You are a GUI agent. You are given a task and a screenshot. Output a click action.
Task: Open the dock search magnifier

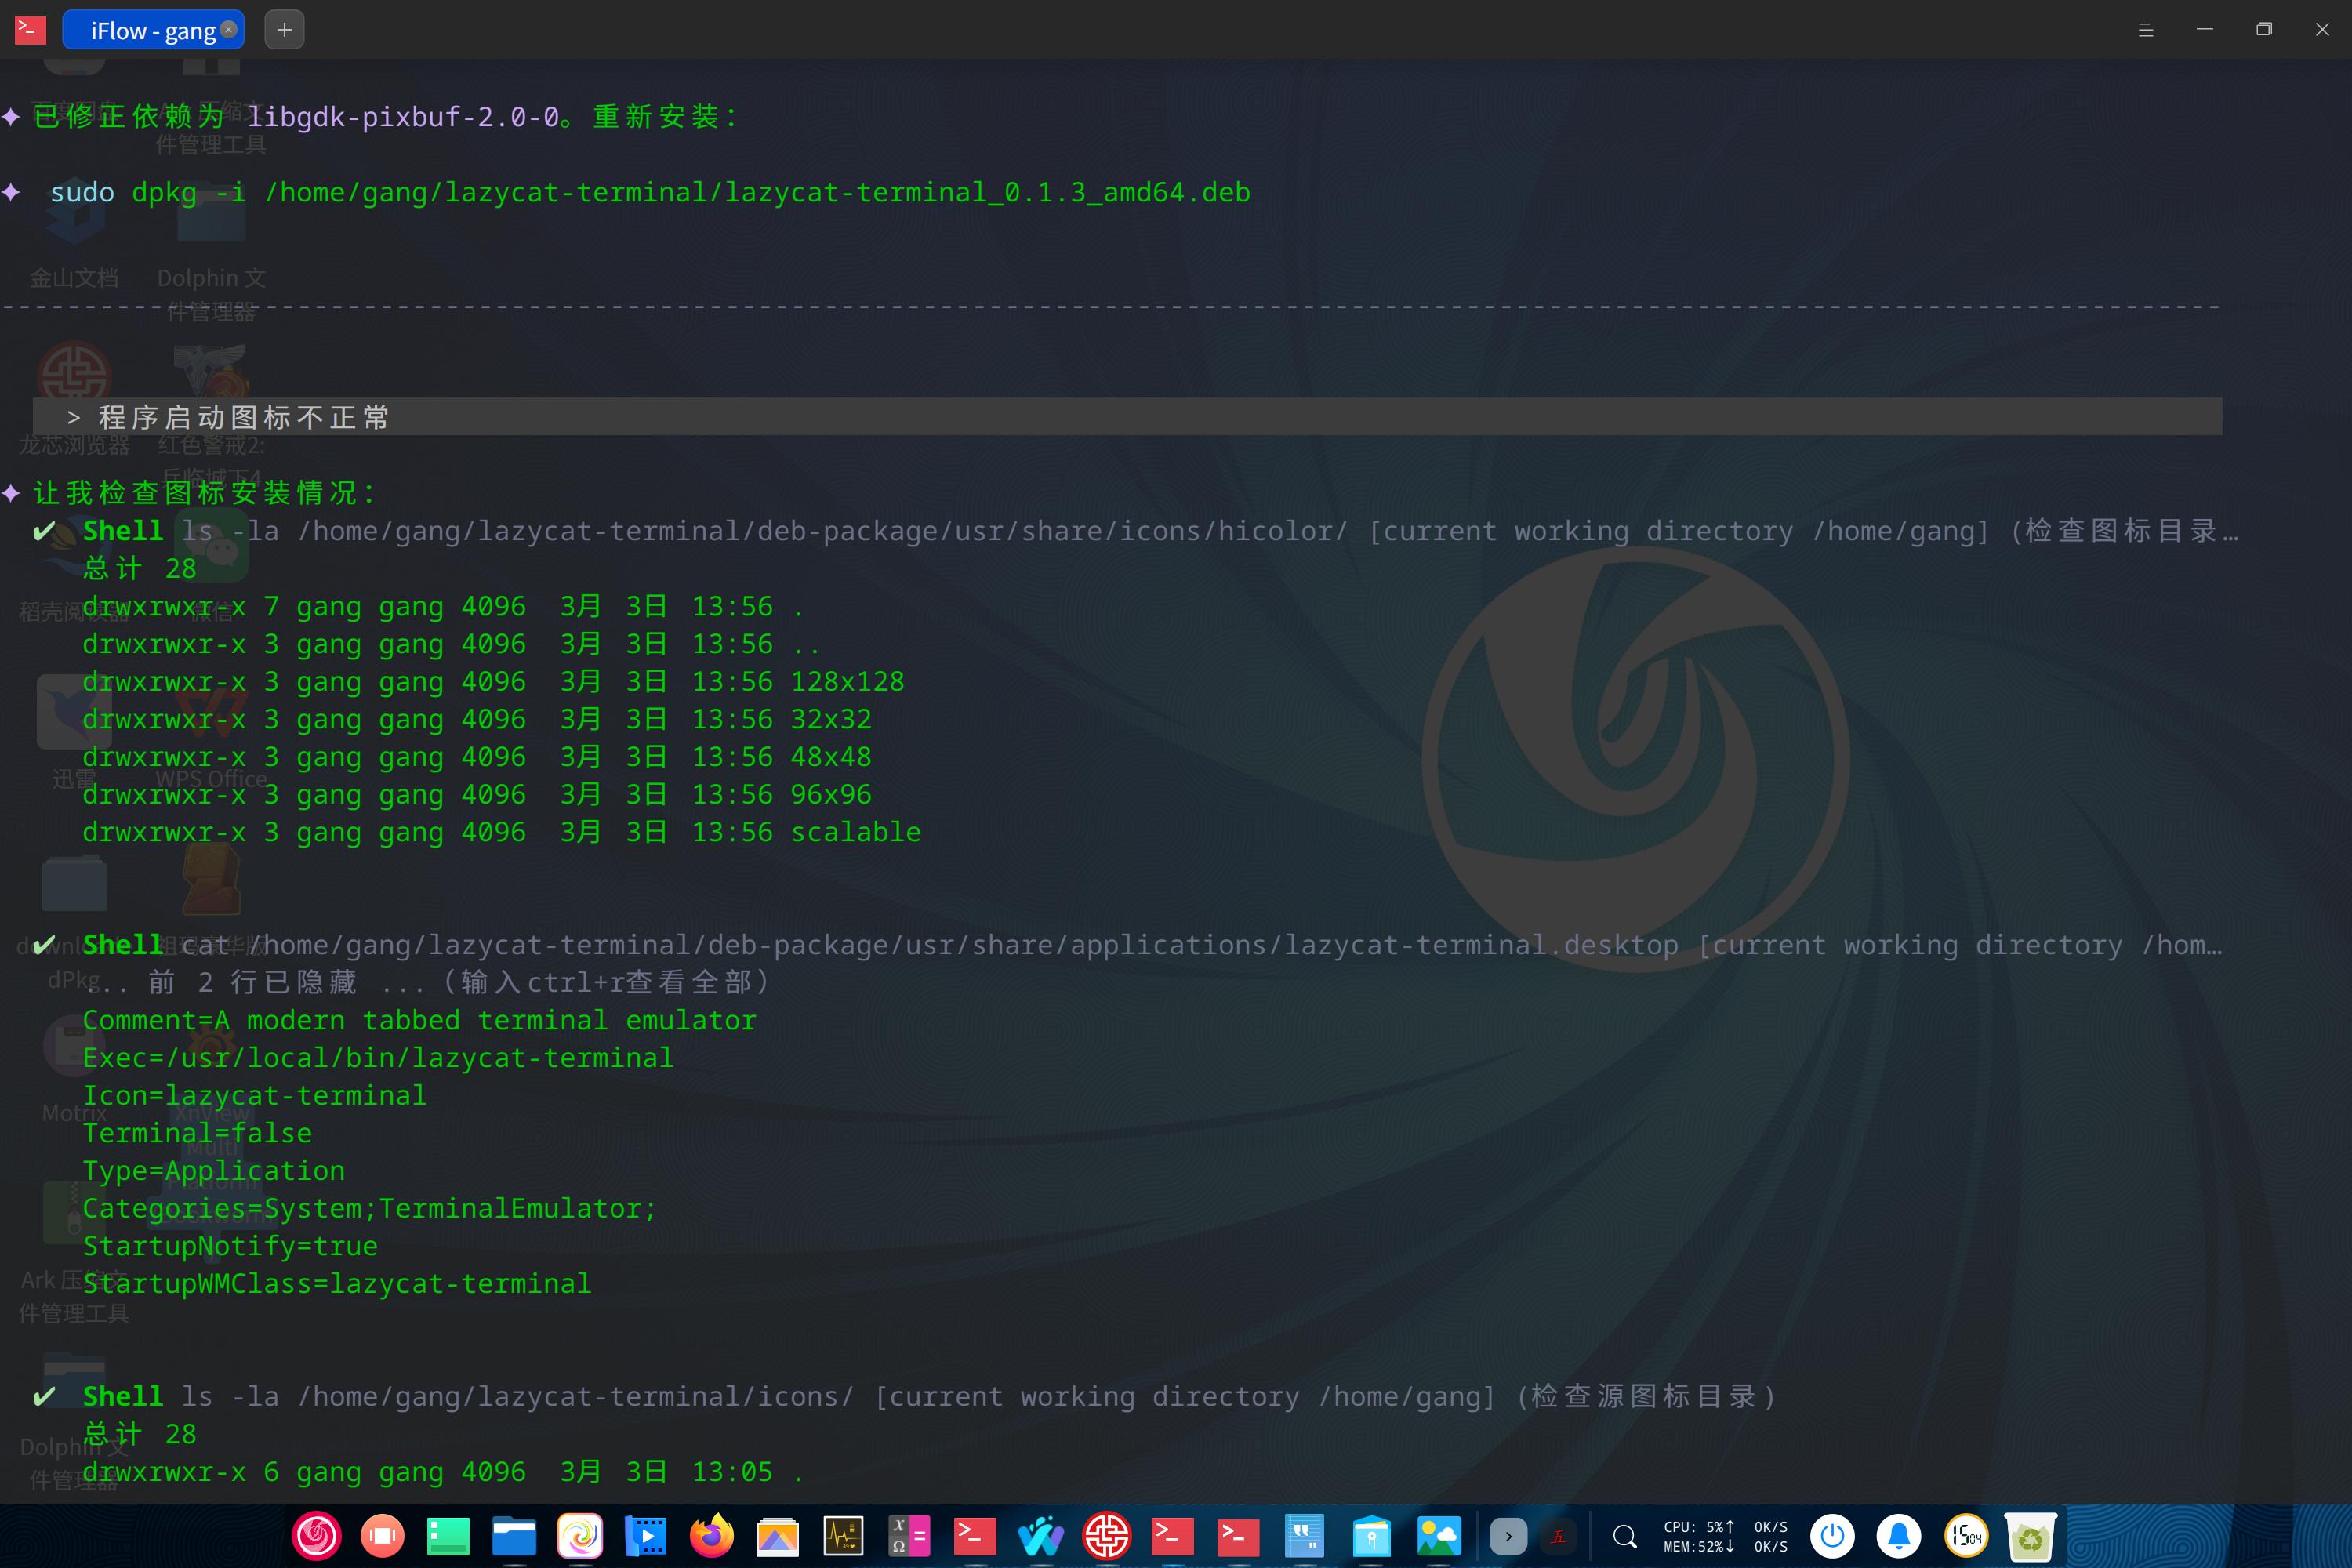tap(1625, 1536)
